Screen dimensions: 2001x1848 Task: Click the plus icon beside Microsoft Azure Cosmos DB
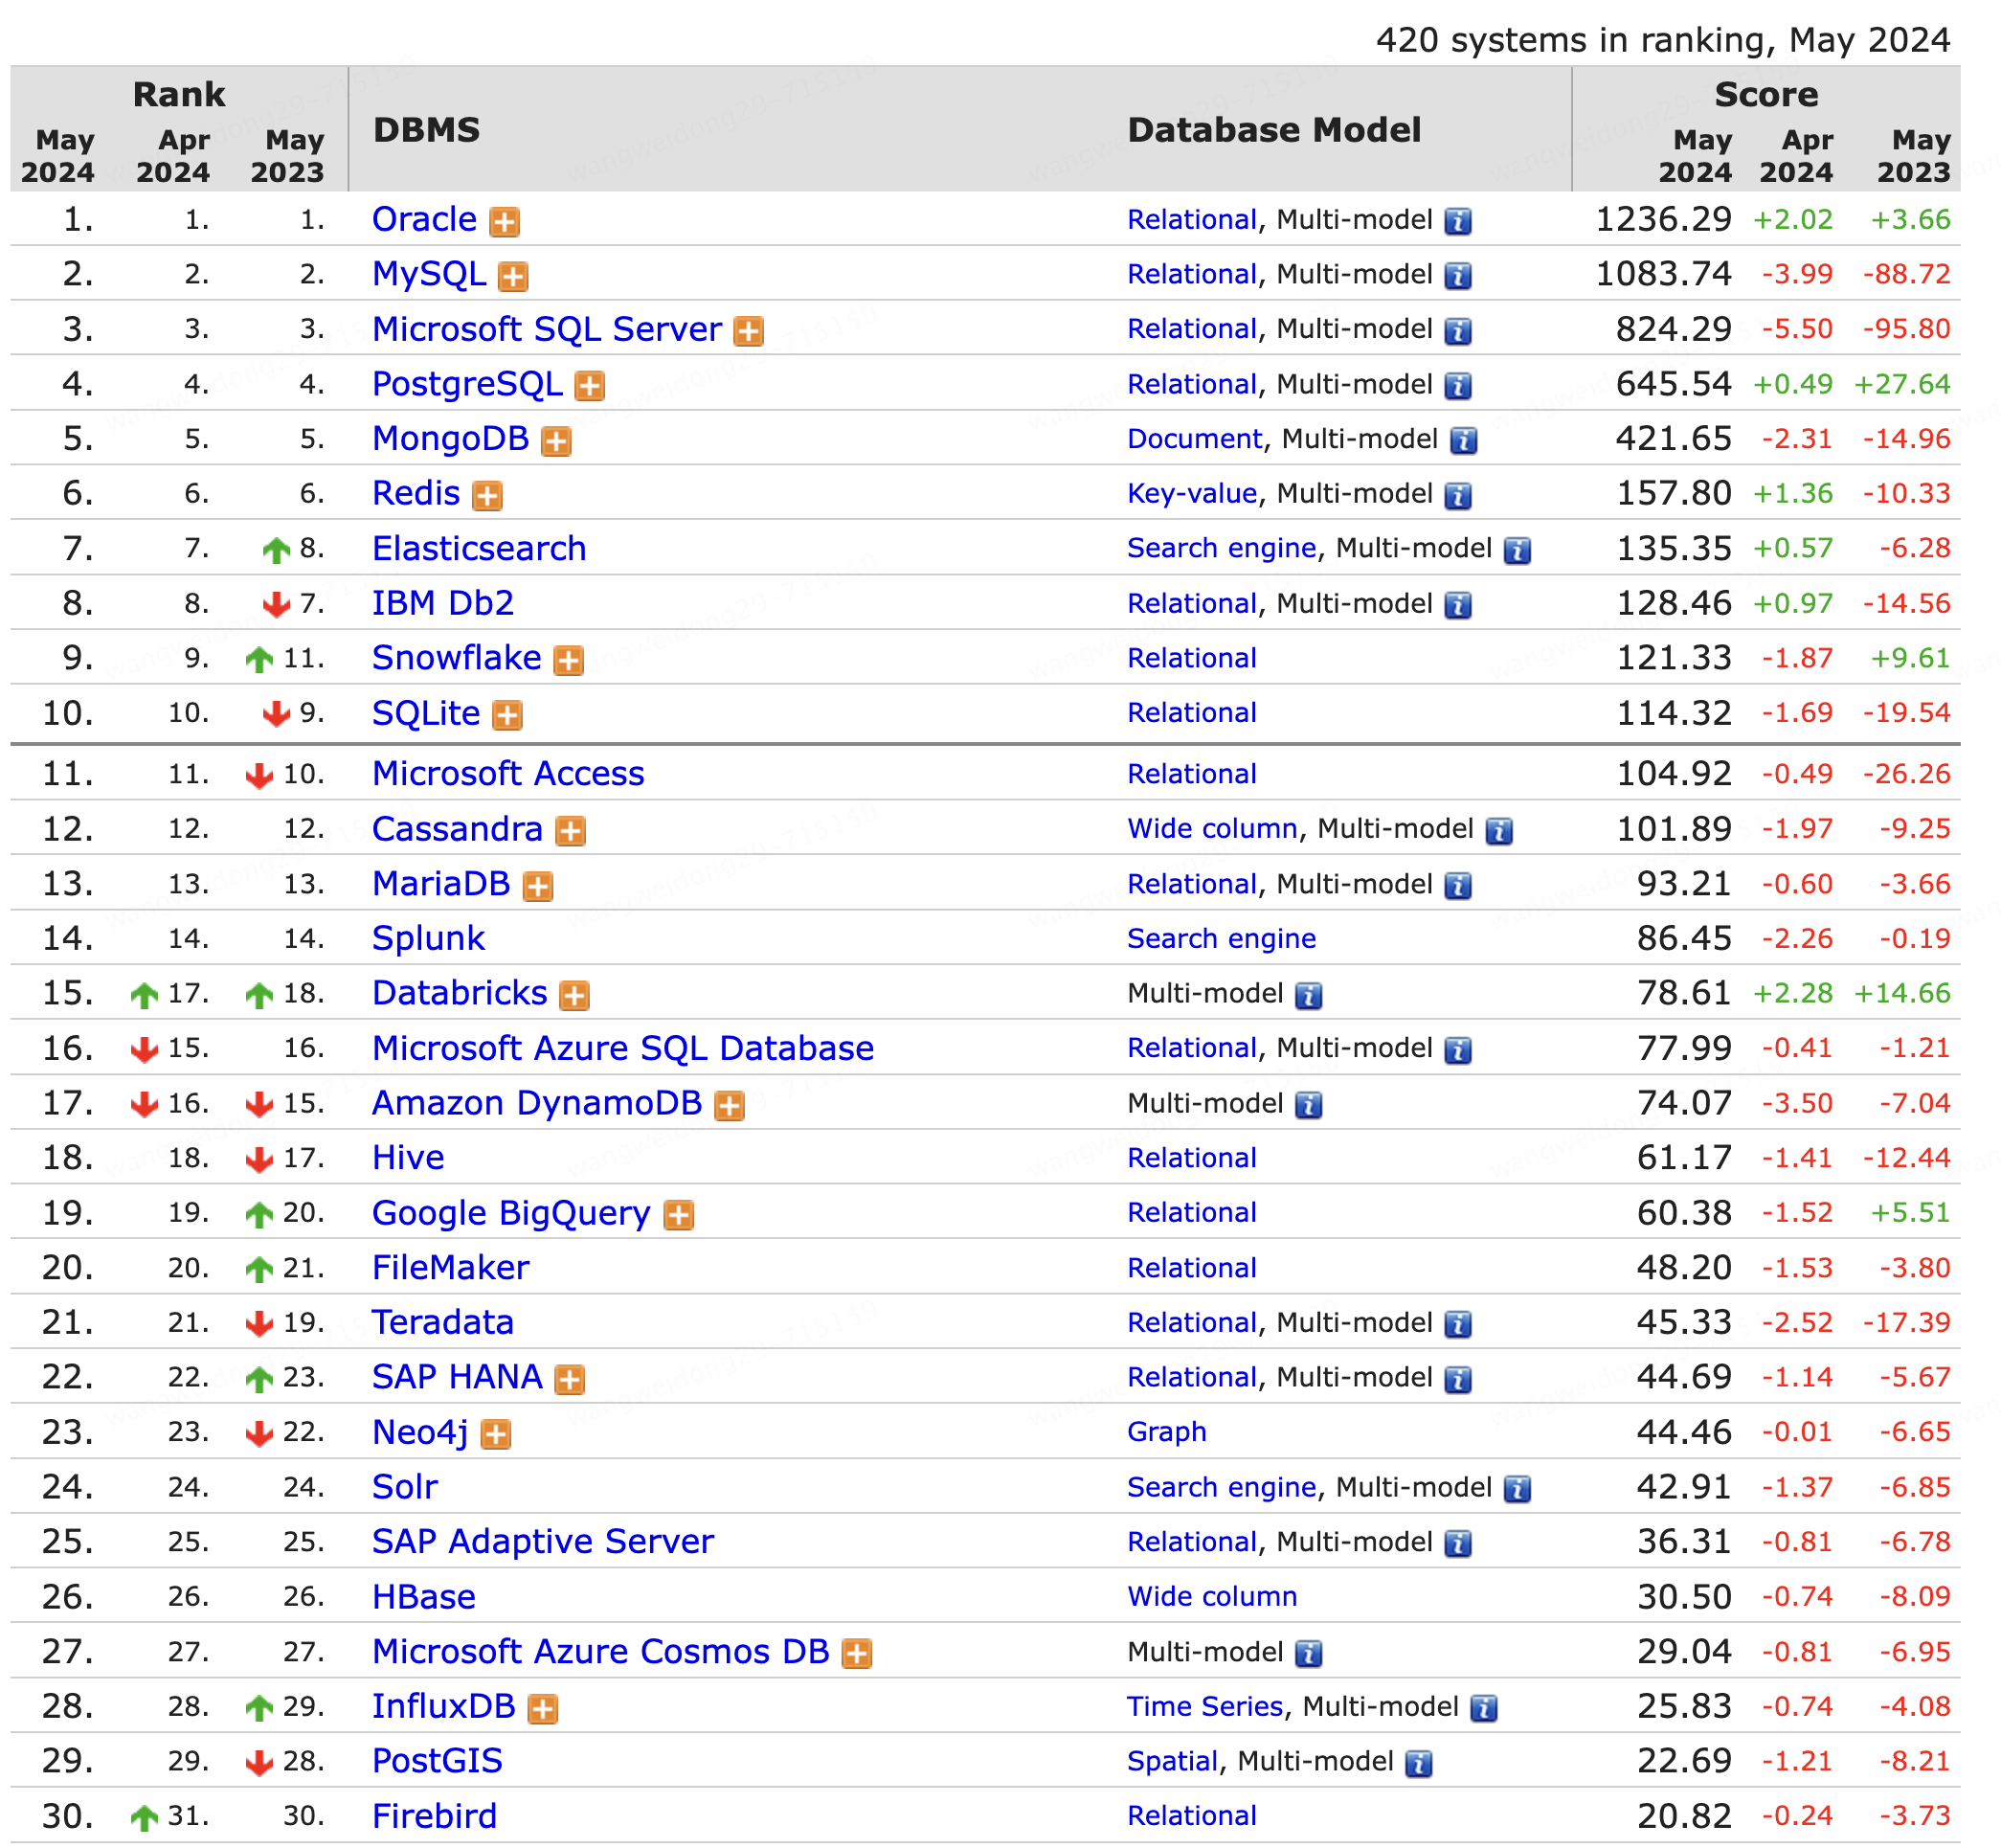coord(857,1653)
